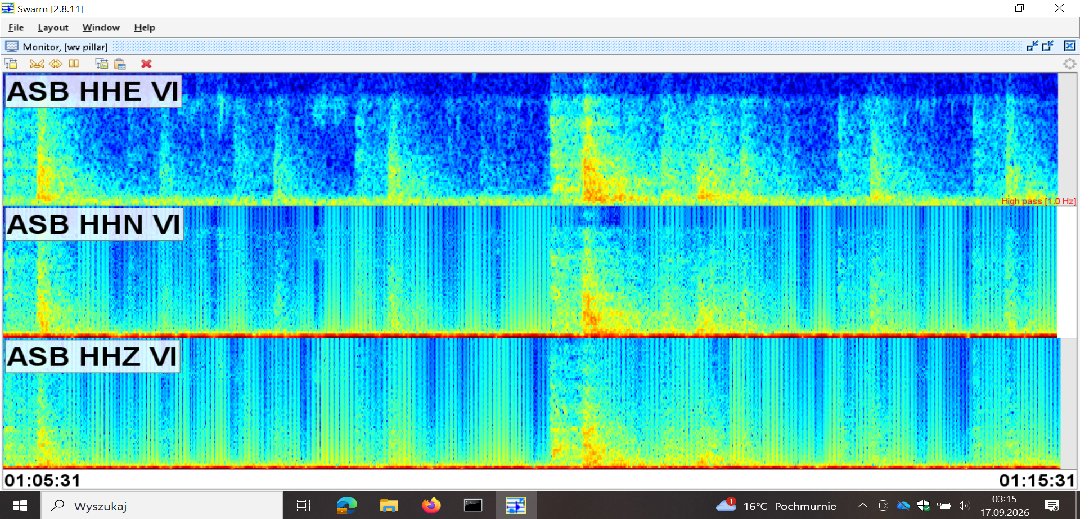Screen dimensions: 1091x519
Task: Select the ASB HHE VI spectrogram
Action: [530, 138]
